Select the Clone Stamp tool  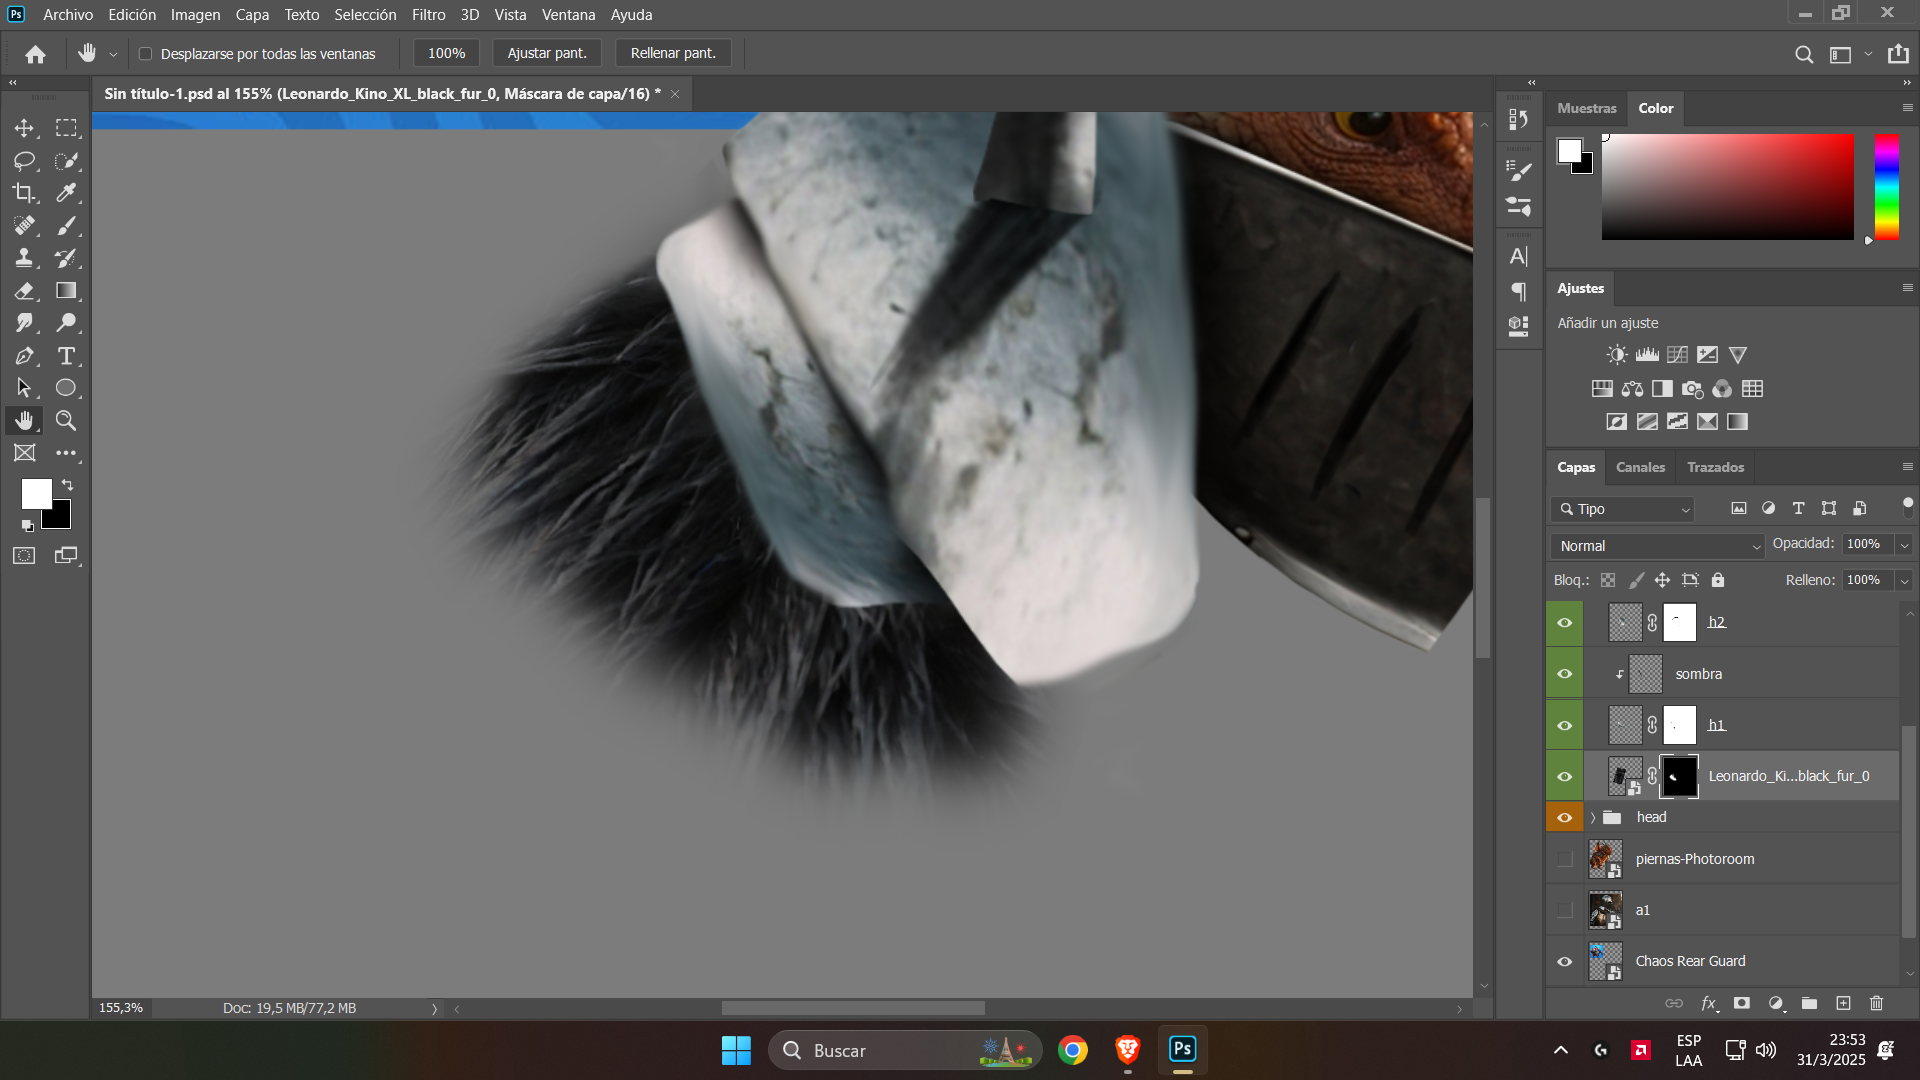25,258
